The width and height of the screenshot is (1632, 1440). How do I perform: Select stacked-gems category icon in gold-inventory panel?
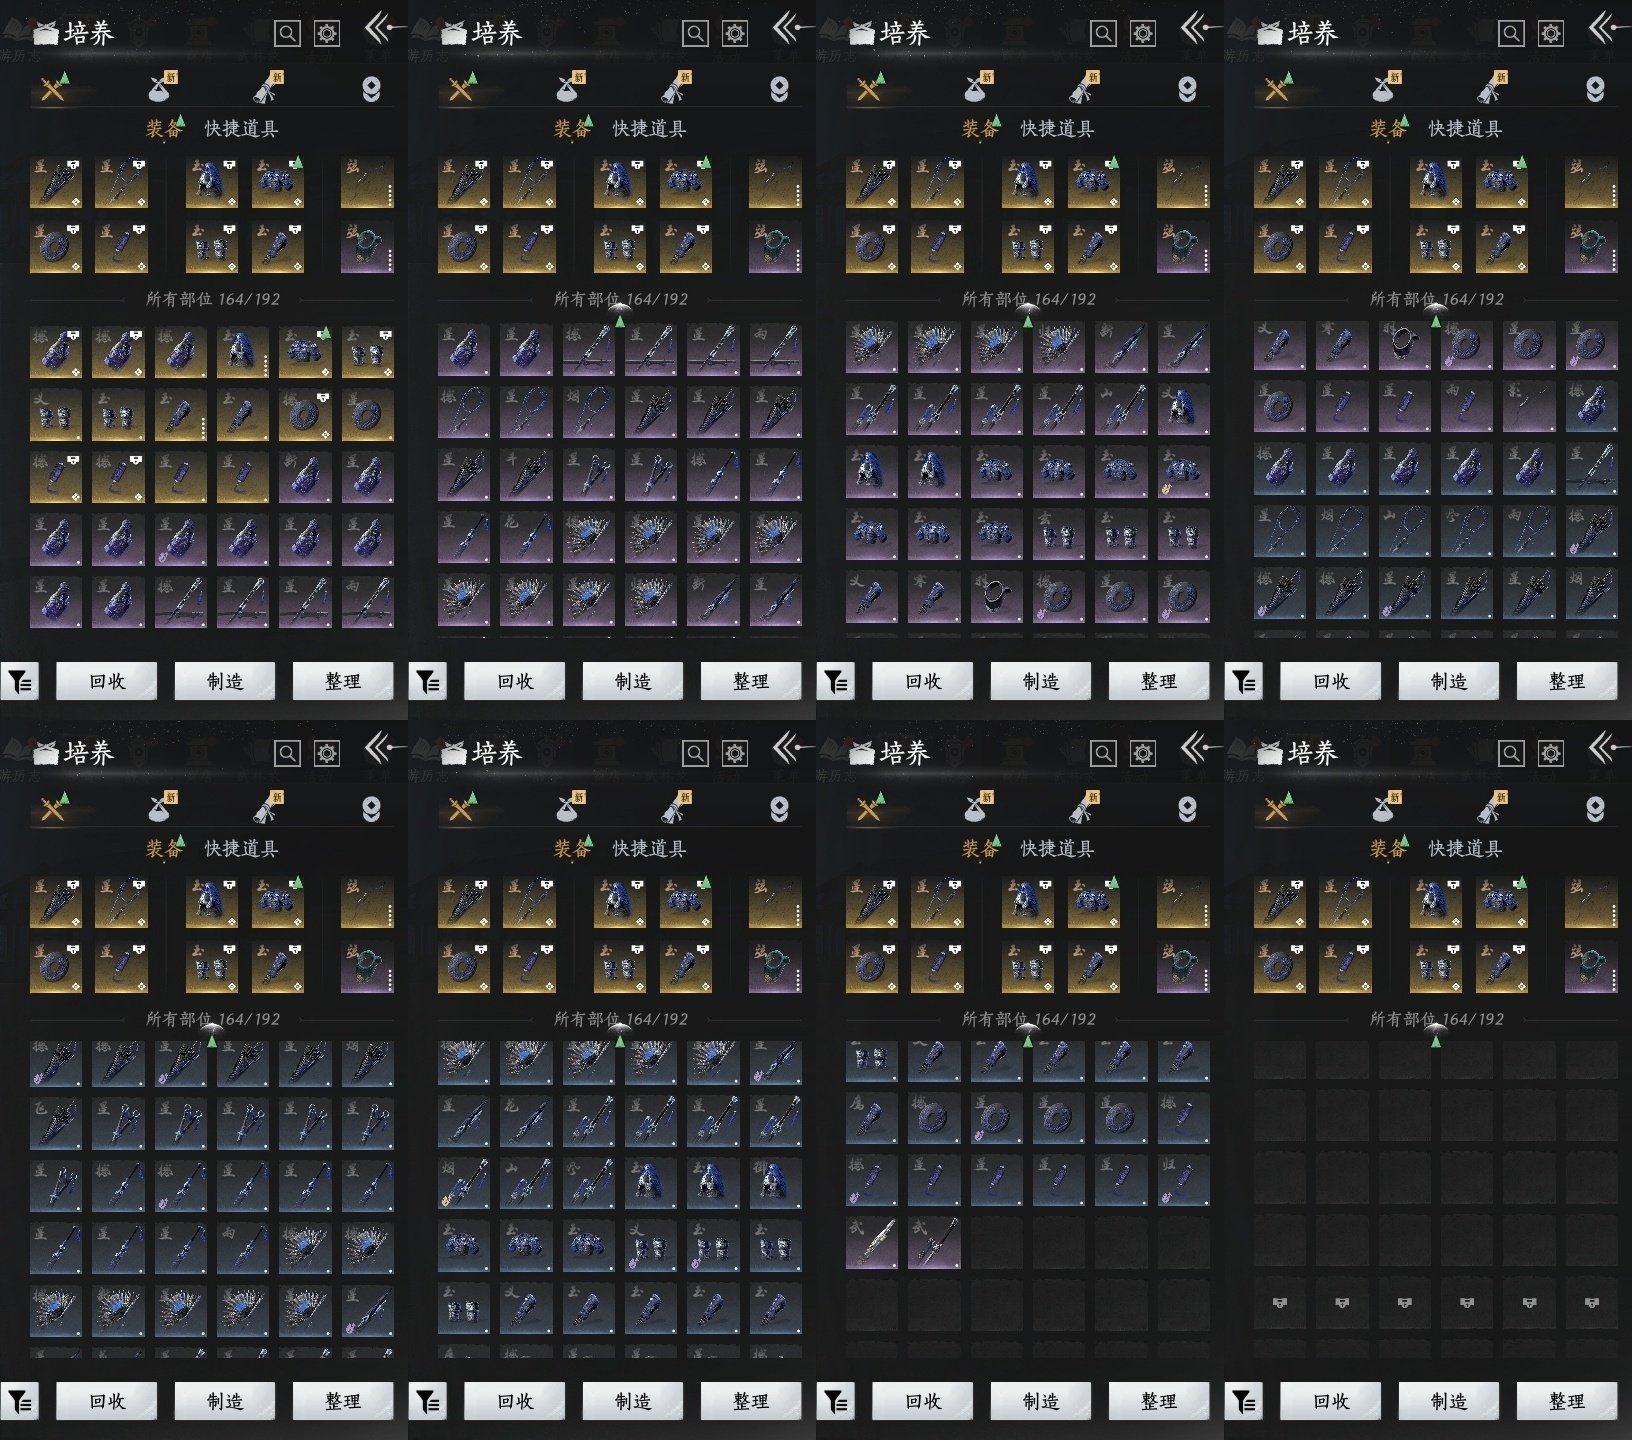(x=371, y=89)
